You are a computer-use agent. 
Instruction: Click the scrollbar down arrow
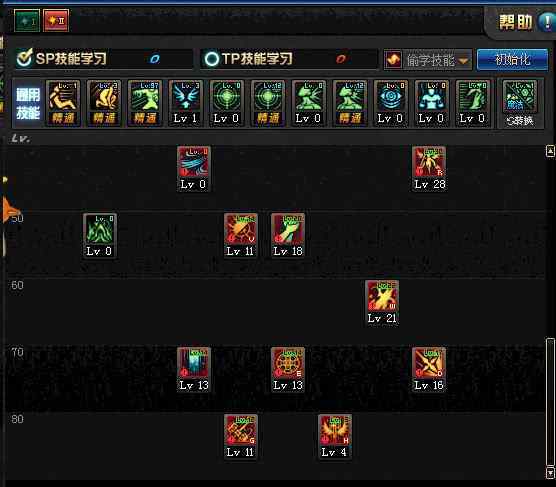coord(550,473)
